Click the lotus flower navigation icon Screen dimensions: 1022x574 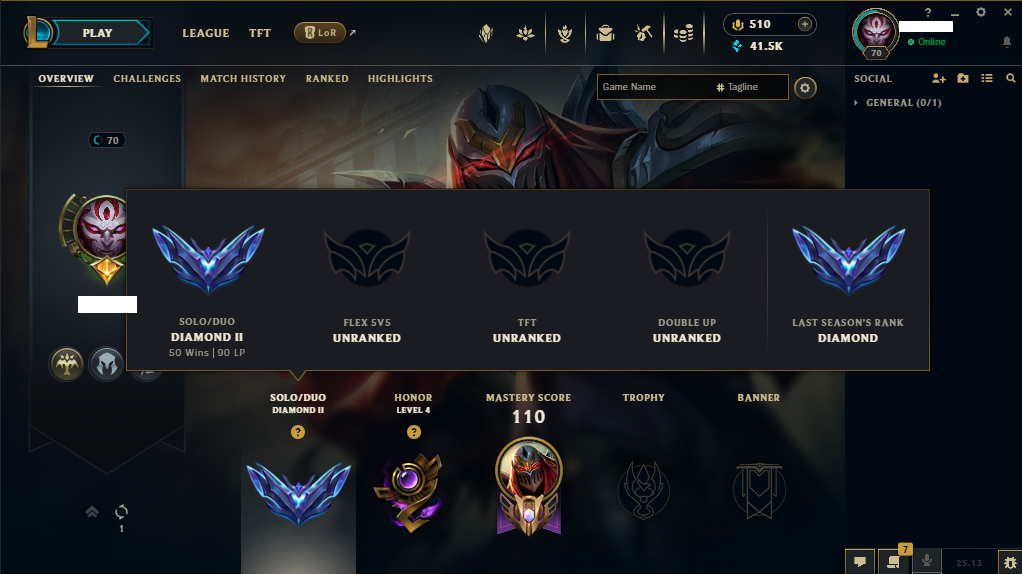point(525,33)
